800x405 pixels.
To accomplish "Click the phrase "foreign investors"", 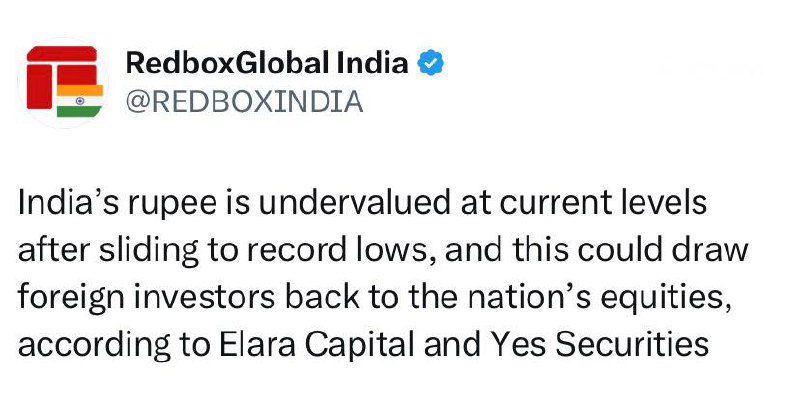I will 140,299.
